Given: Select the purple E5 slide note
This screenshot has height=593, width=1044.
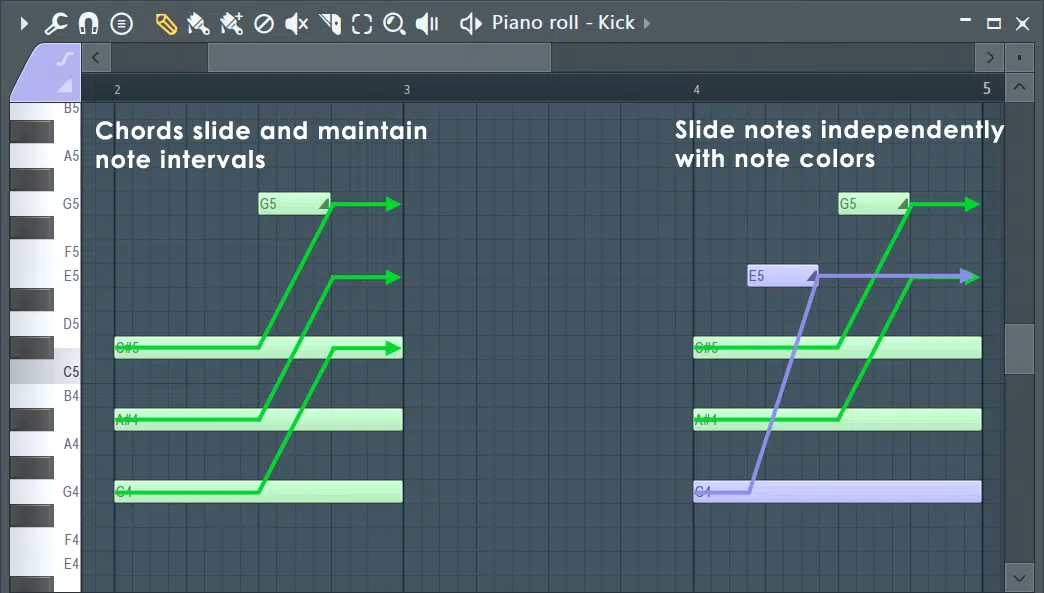Looking at the screenshot, I should [782, 276].
